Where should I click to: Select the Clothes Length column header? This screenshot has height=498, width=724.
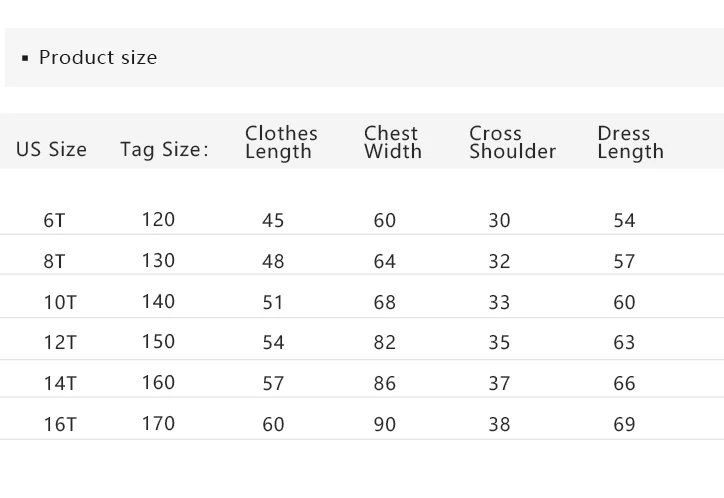pos(281,142)
